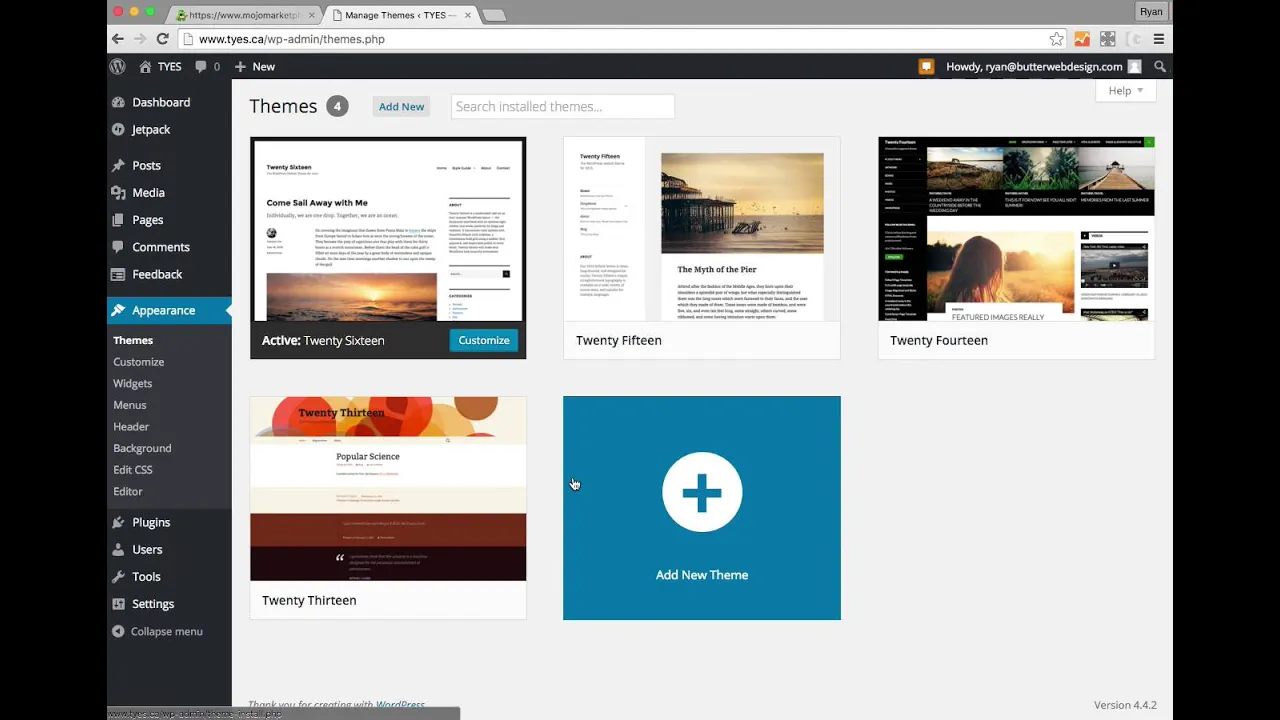Click the fullscreen arrows extension icon
1280x720 pixels.
tap(1108, 39)
